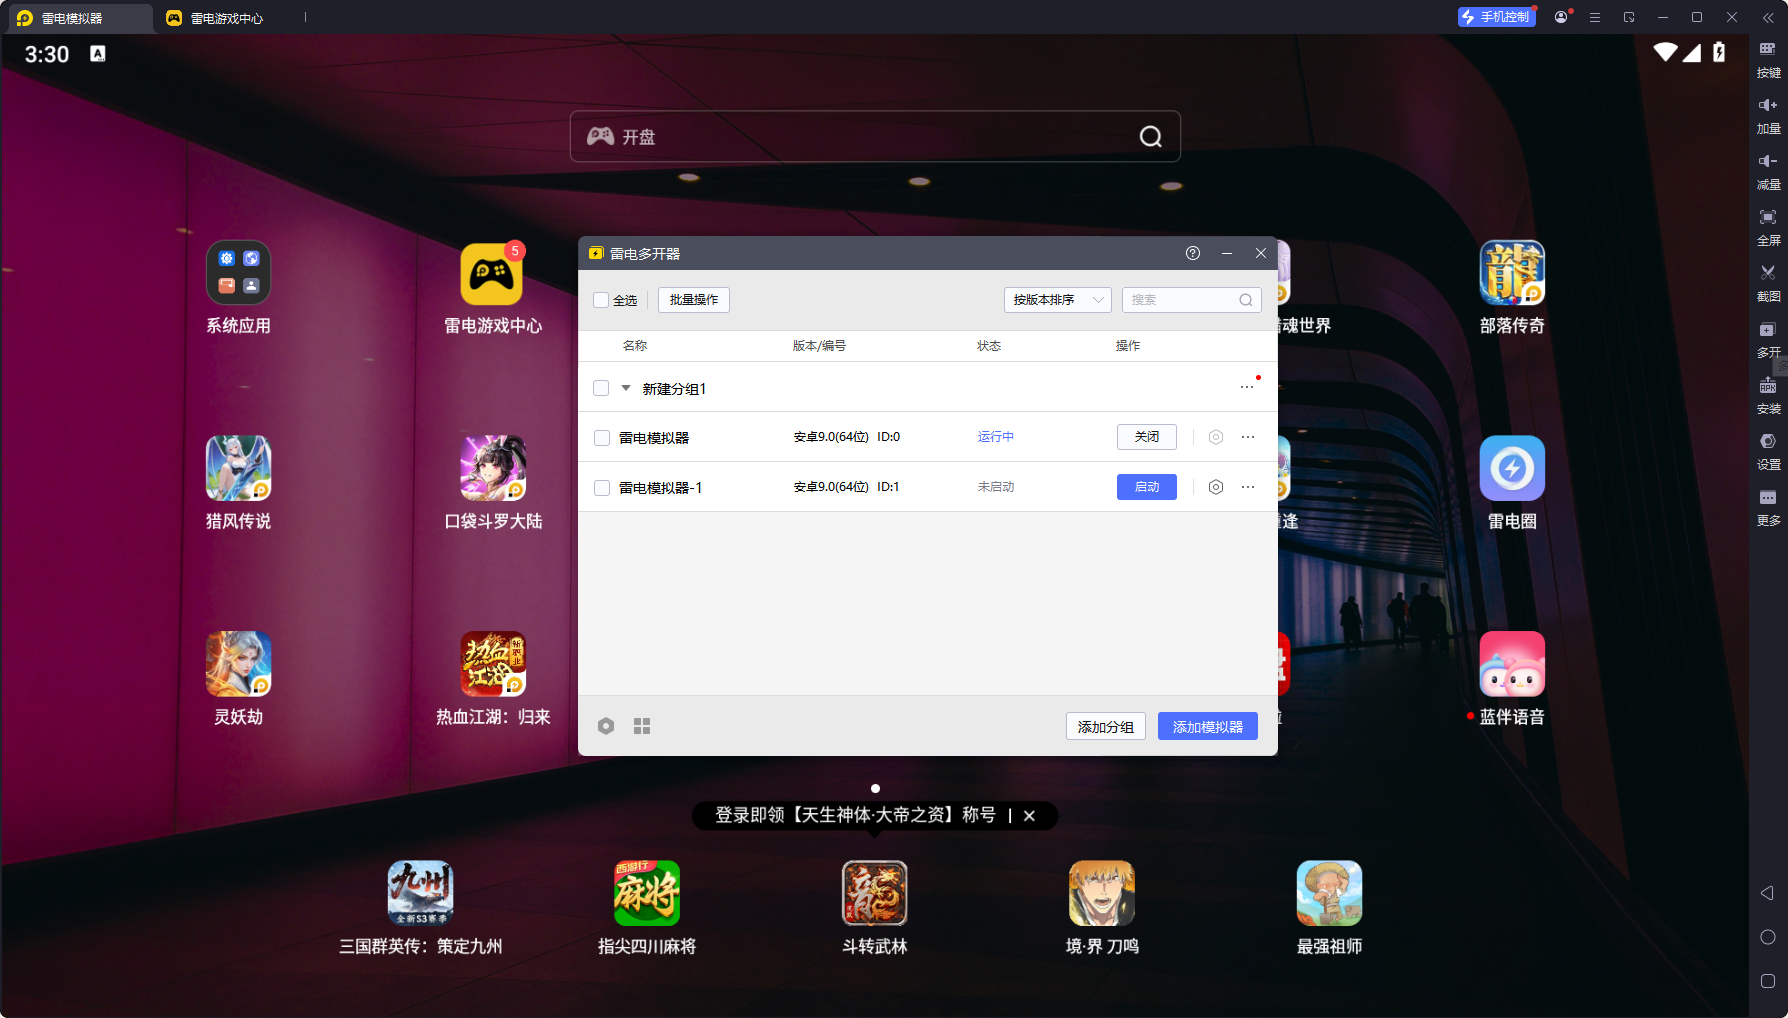This screenshot has height=1018, width=1788.
Task: Open settings gear for 雷电模拟器 ID:0 row
Action: (x=1216, y=437)
